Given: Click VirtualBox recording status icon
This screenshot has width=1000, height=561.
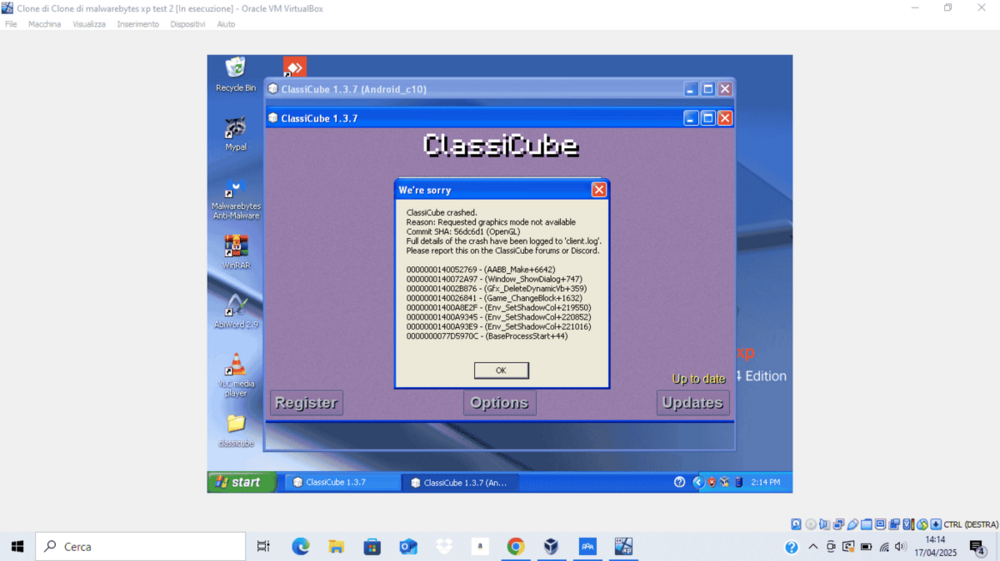Looking at the screenshot, I should [895, 525].
